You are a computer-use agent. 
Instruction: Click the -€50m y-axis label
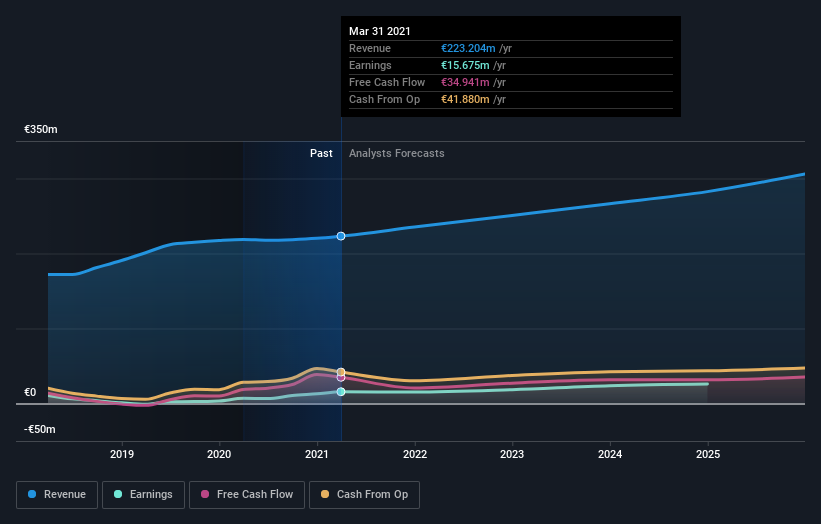tap(40, 429)
